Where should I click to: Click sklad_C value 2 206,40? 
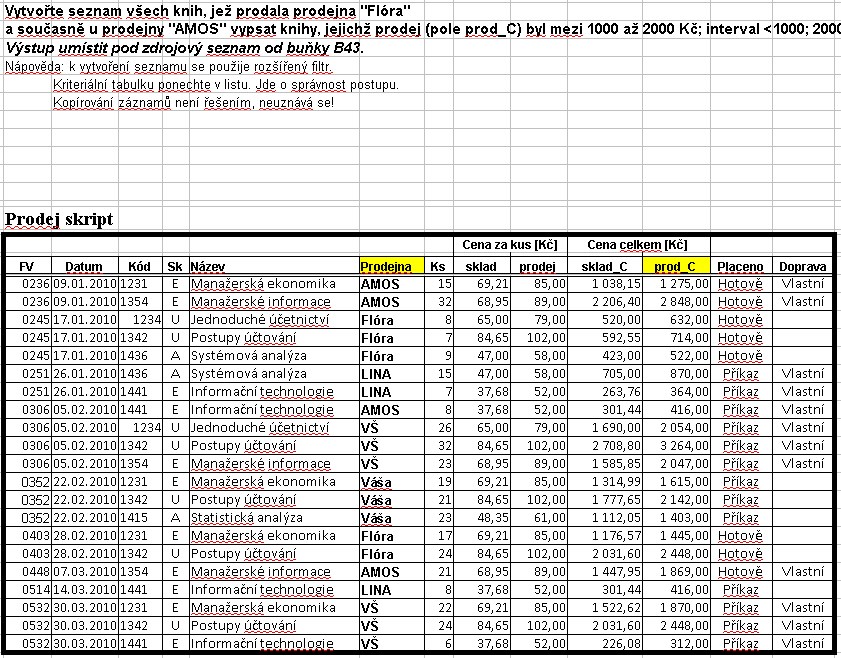tap(604, 302)
